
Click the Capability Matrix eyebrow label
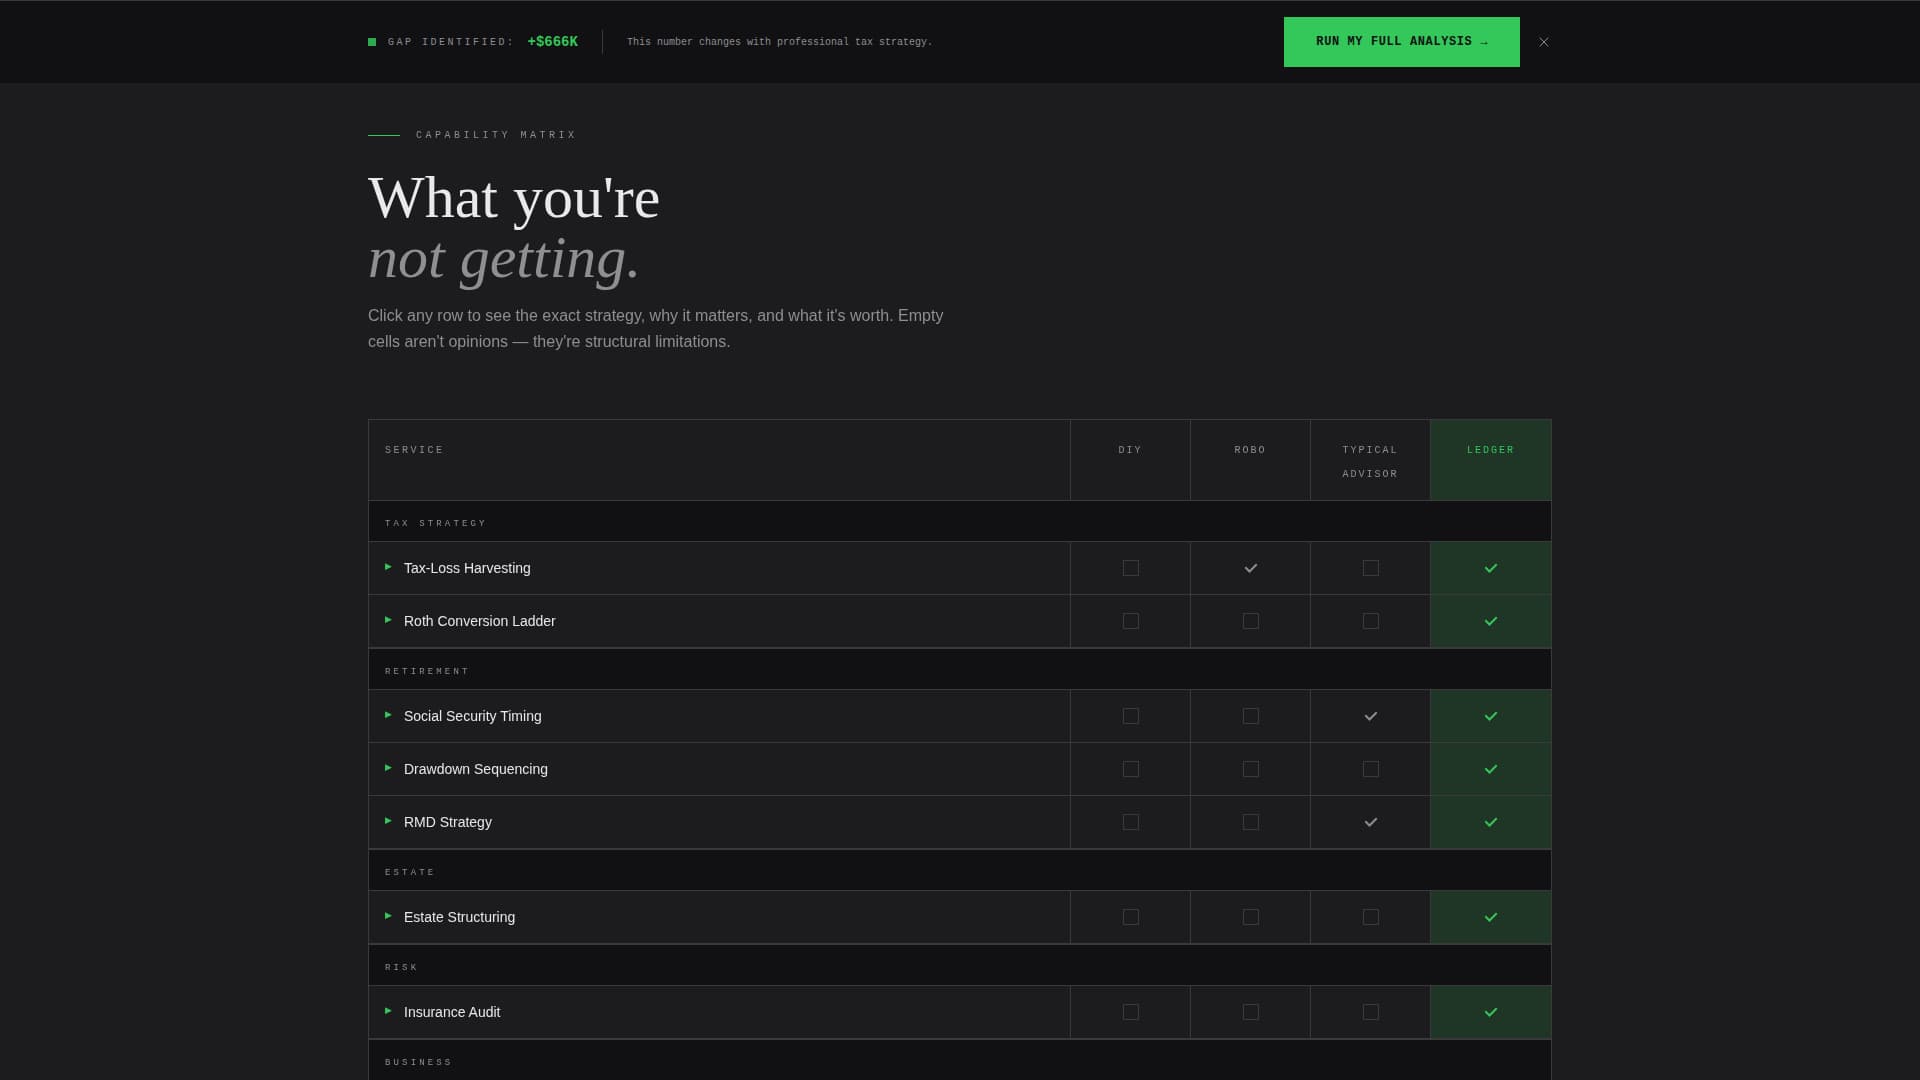(496, 135)
